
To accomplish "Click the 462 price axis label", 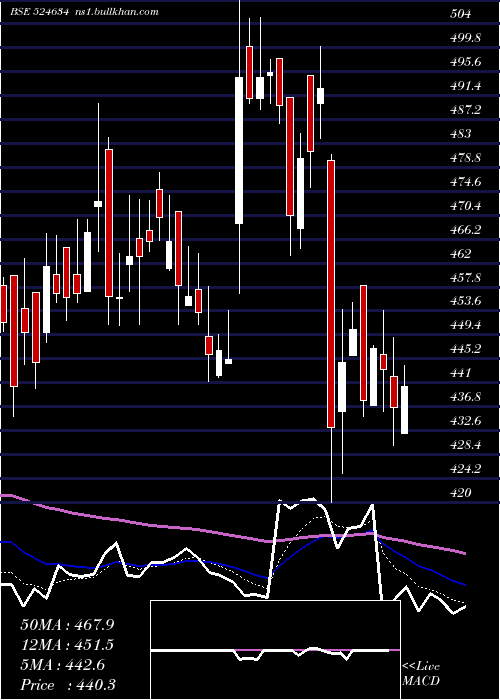I will 460,254.
